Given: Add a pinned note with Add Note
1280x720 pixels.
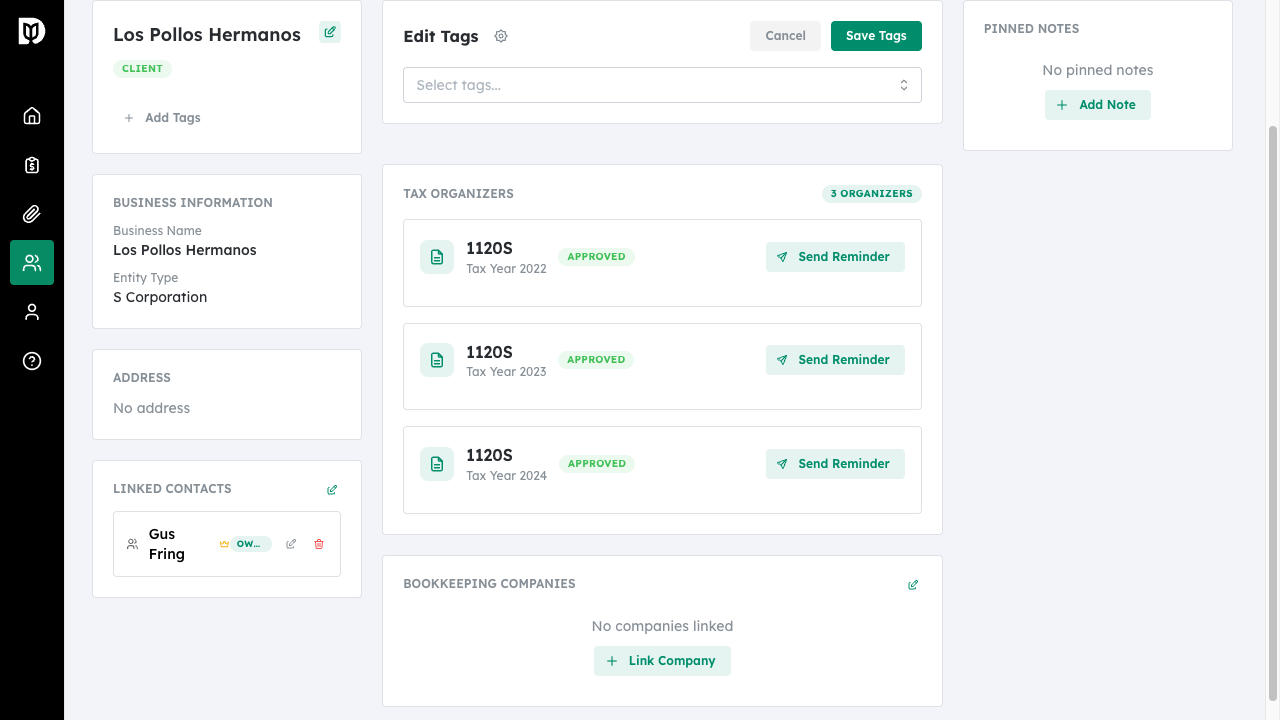Looking at the screenshot, I should (1097, 104).
